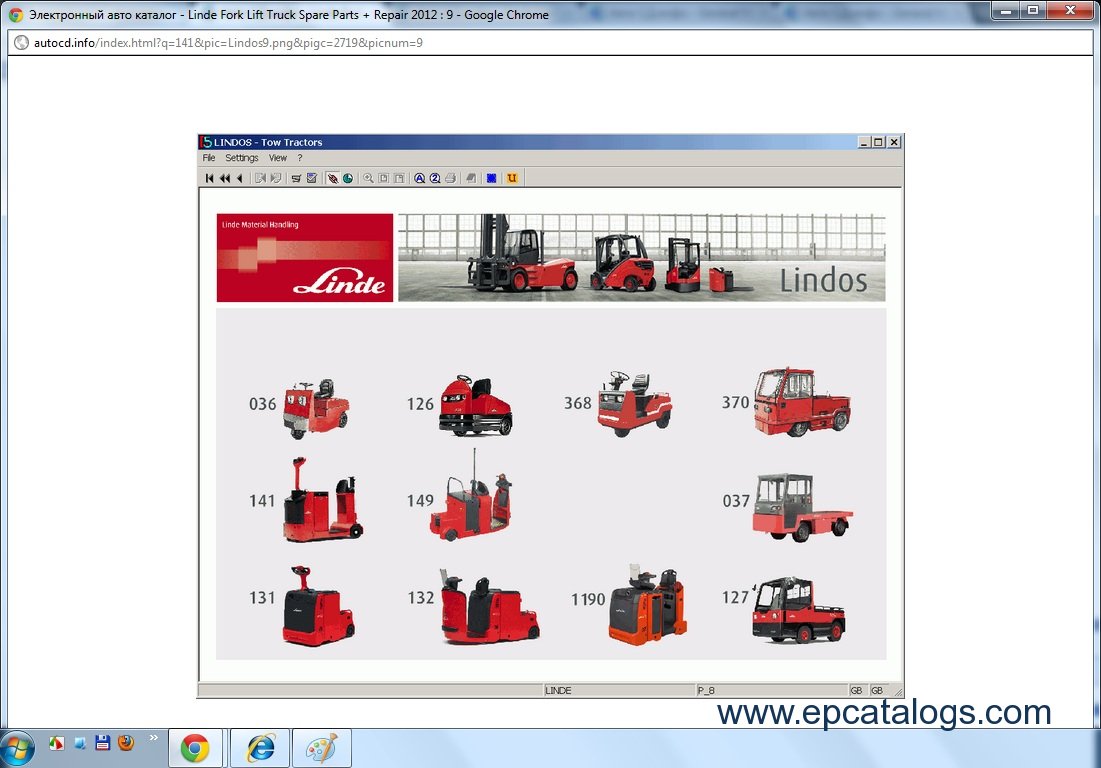Click the double-left rewind arrow icon
1101x768 pixels.
pos(225,178)
